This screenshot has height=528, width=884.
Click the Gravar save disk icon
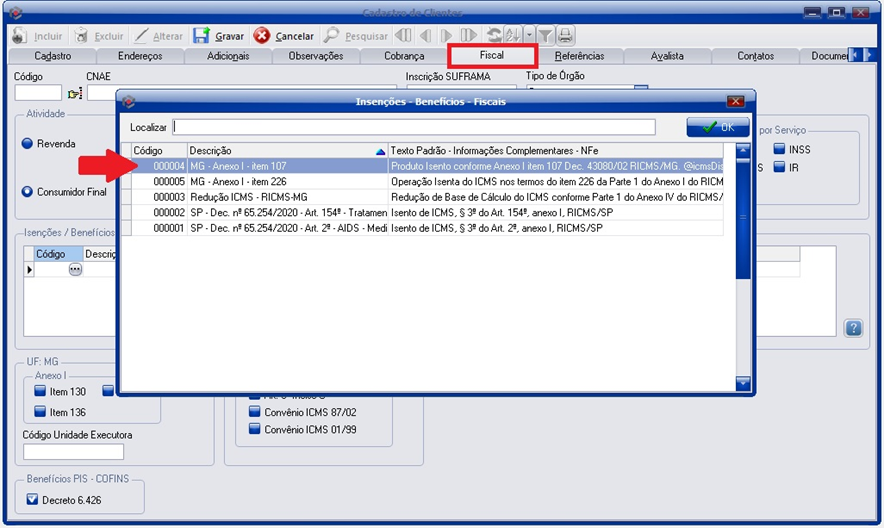click(x=202, y=36)
